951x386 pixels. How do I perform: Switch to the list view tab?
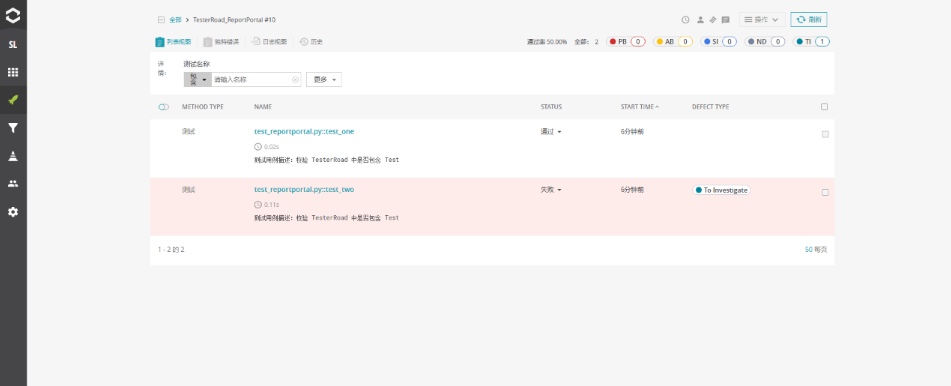(x=173, y=42)
